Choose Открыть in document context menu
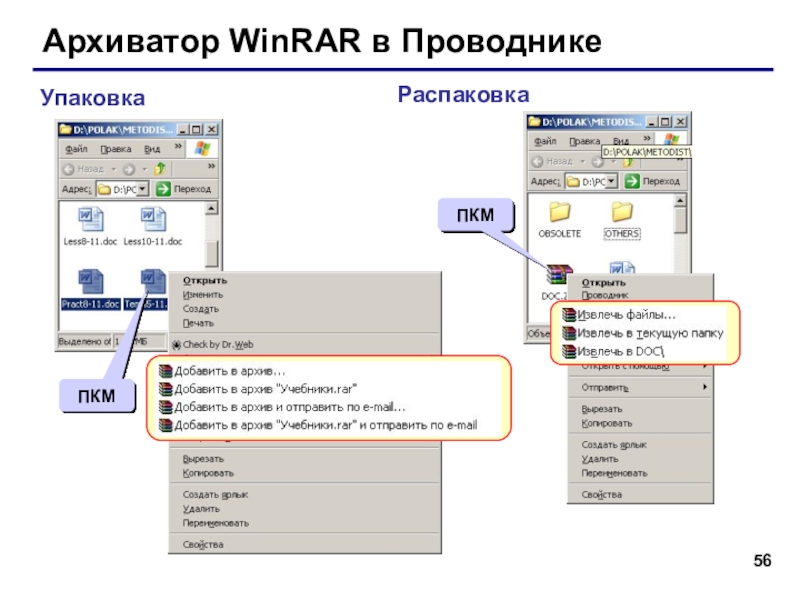Viewport: 800px width, 600px height. (x=205, y=281)
